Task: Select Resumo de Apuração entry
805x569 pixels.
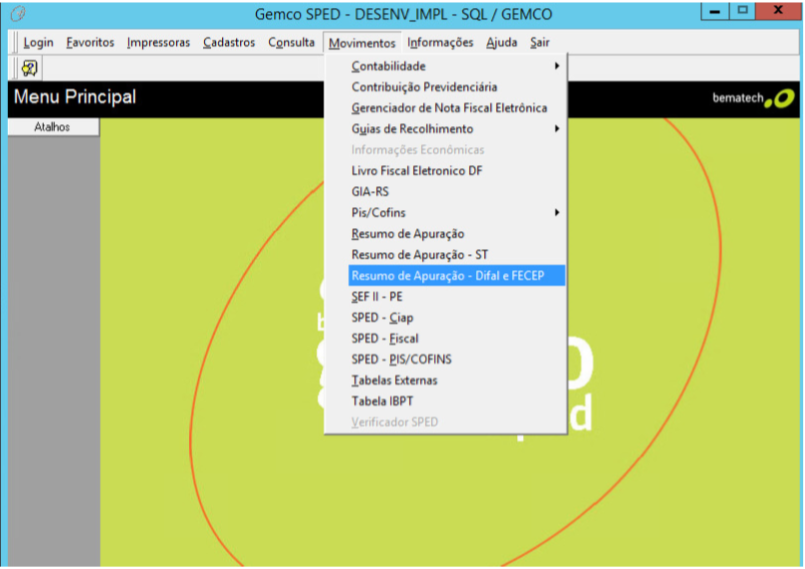Action: (445, 234)
